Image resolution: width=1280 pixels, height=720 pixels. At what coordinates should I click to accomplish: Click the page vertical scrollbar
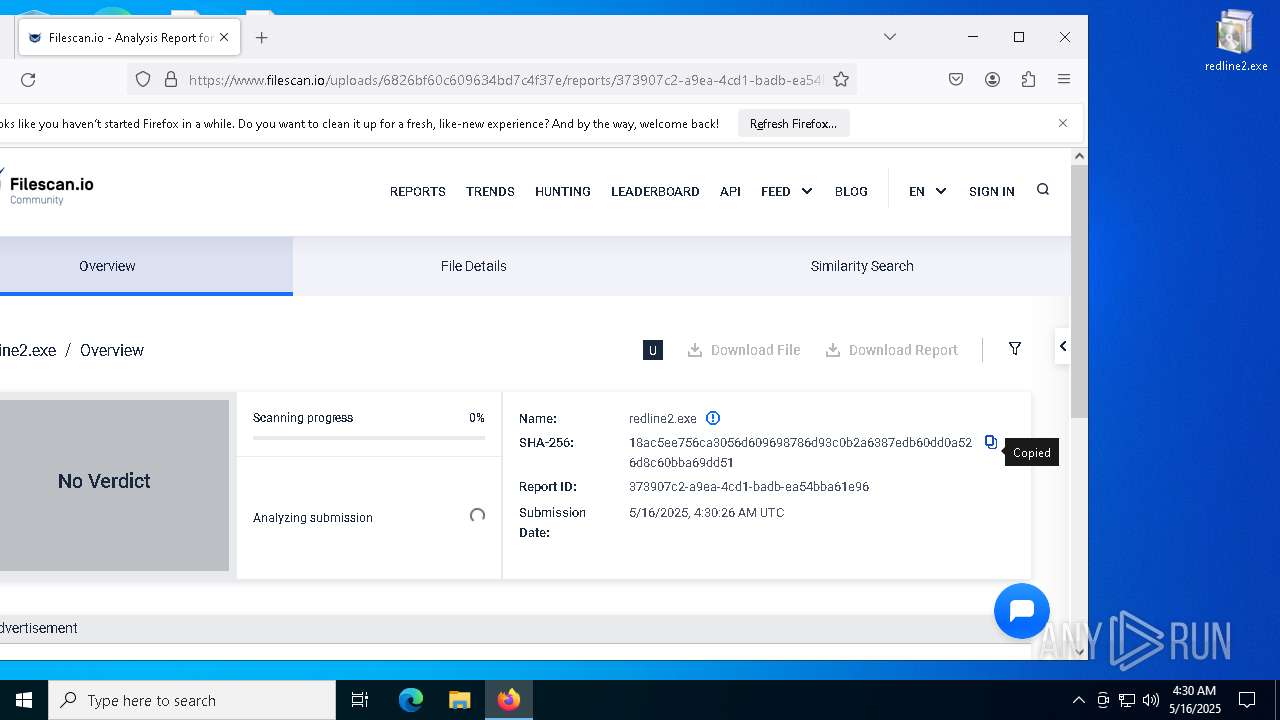coord(1079,290)
